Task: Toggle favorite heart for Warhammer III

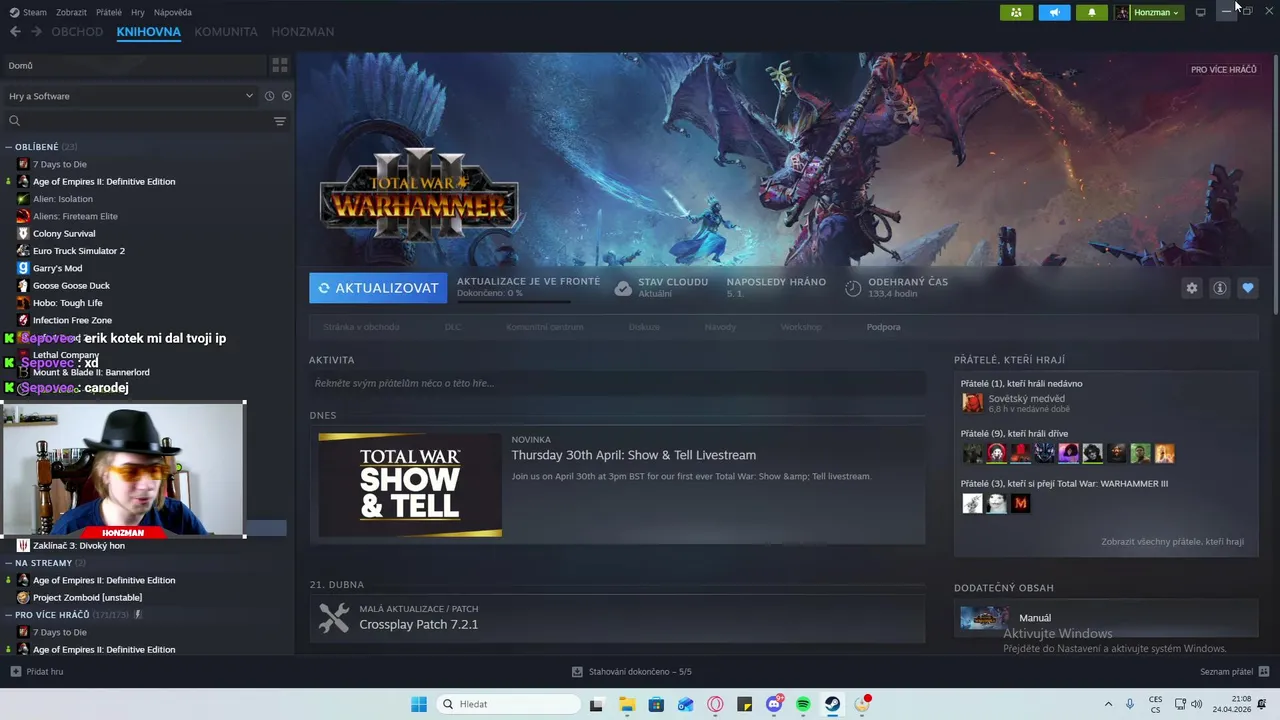Action: [x=1248, y=288]
